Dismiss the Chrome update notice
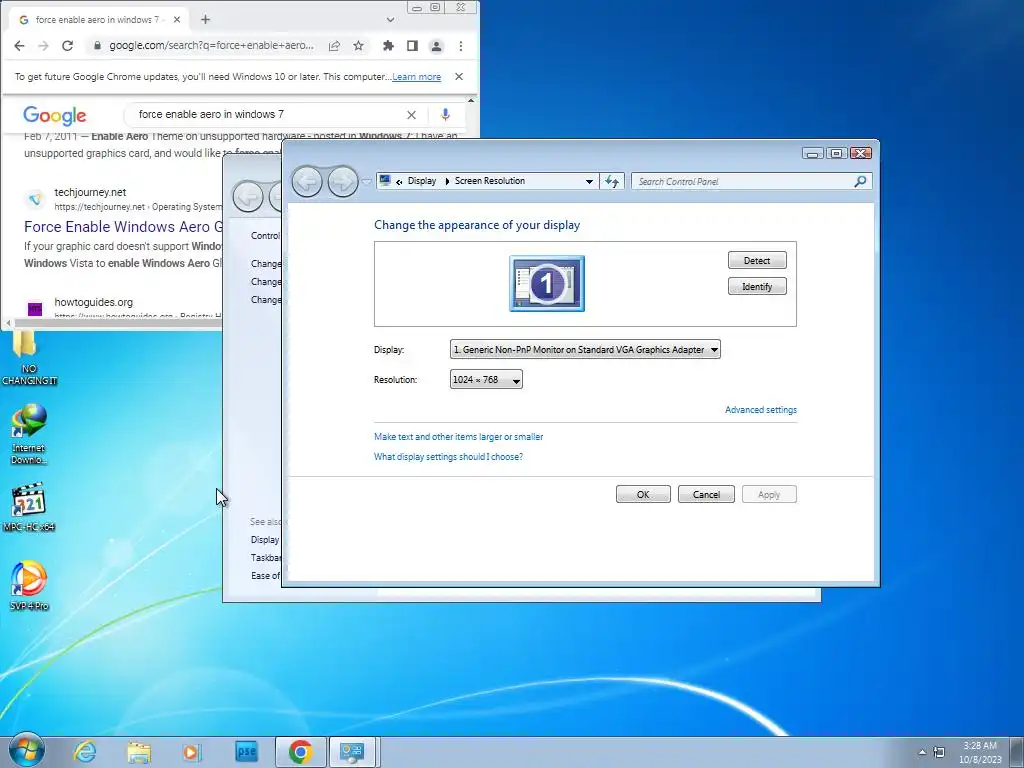The image size is (1024, 768). (x=459, y=76)
